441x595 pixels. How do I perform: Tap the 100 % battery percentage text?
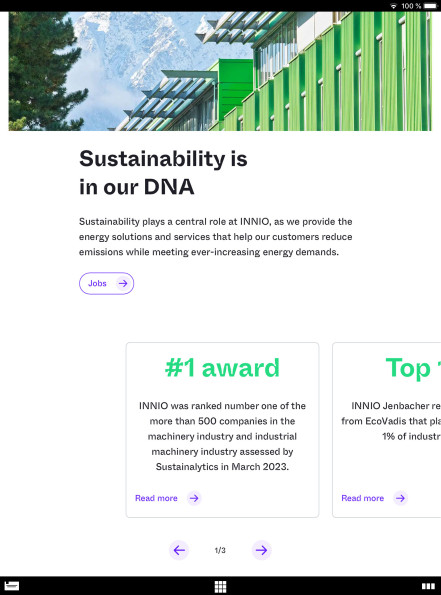(x=411, y=6)
